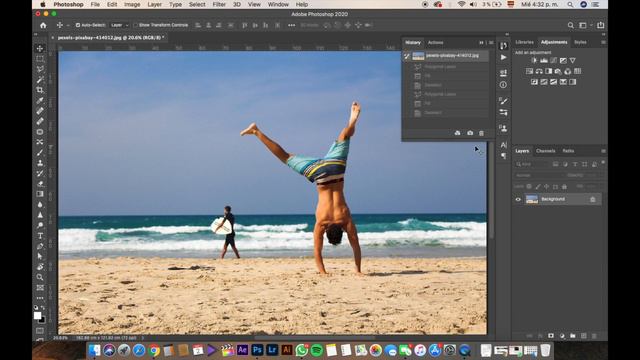
Task: Share the image via the share icon
Action: (x=600, y=25)
